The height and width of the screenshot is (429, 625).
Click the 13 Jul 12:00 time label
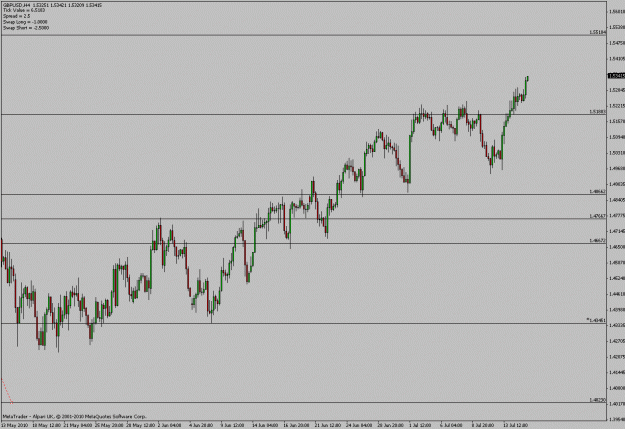(x=515, y=425)
